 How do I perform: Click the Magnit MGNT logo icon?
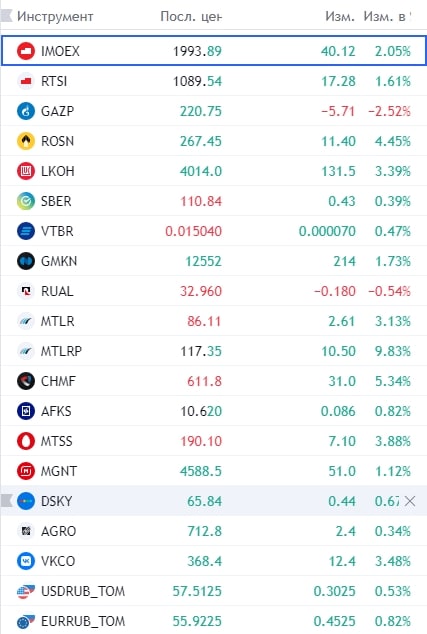pyautogui.click(x=26, y=471)
